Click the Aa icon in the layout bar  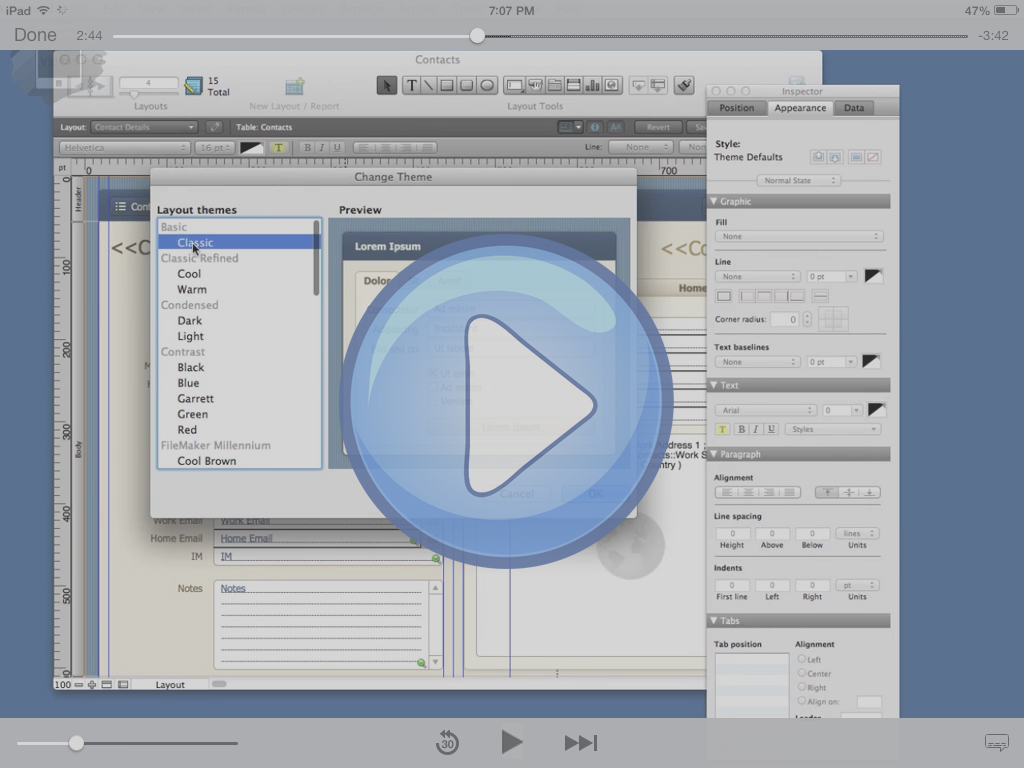(615, 127)
